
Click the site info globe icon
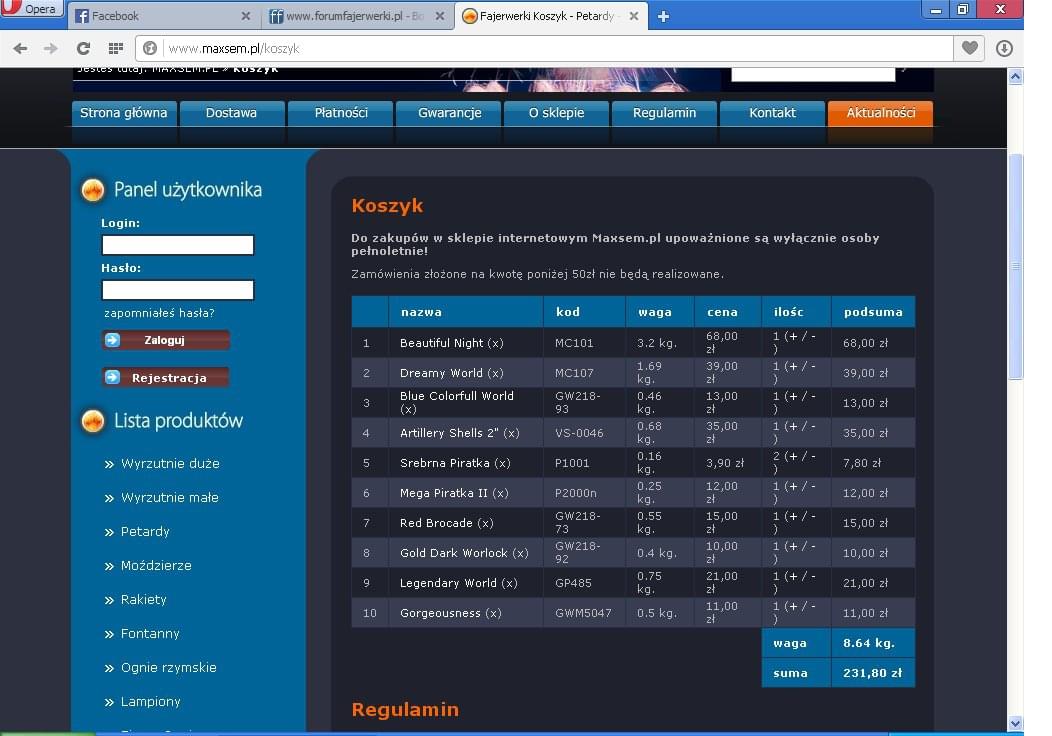[x=150, y=48]
